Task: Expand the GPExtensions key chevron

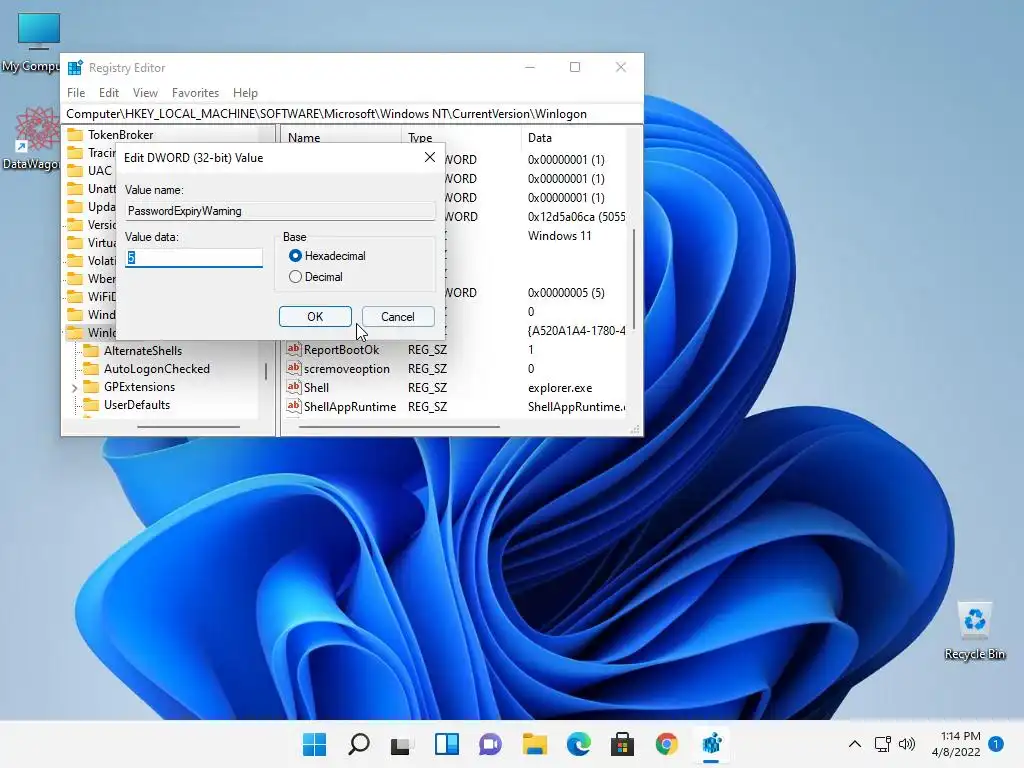Action: click(74, 387)
